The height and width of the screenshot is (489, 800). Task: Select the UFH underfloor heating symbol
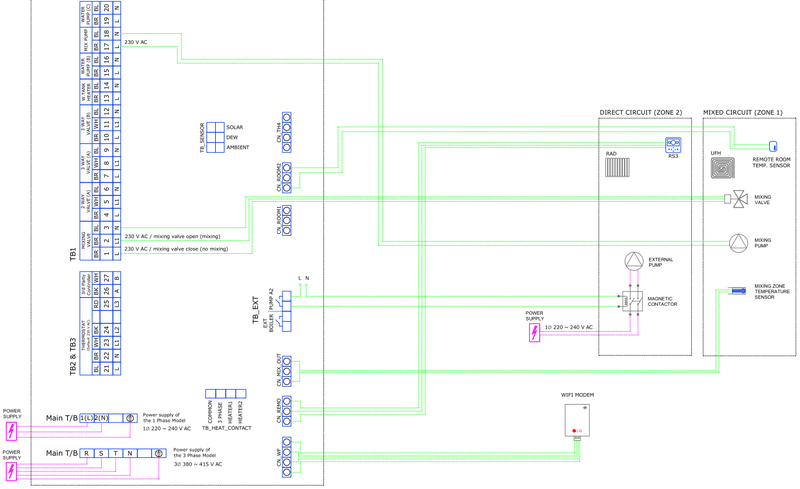[x=722, y=168]
